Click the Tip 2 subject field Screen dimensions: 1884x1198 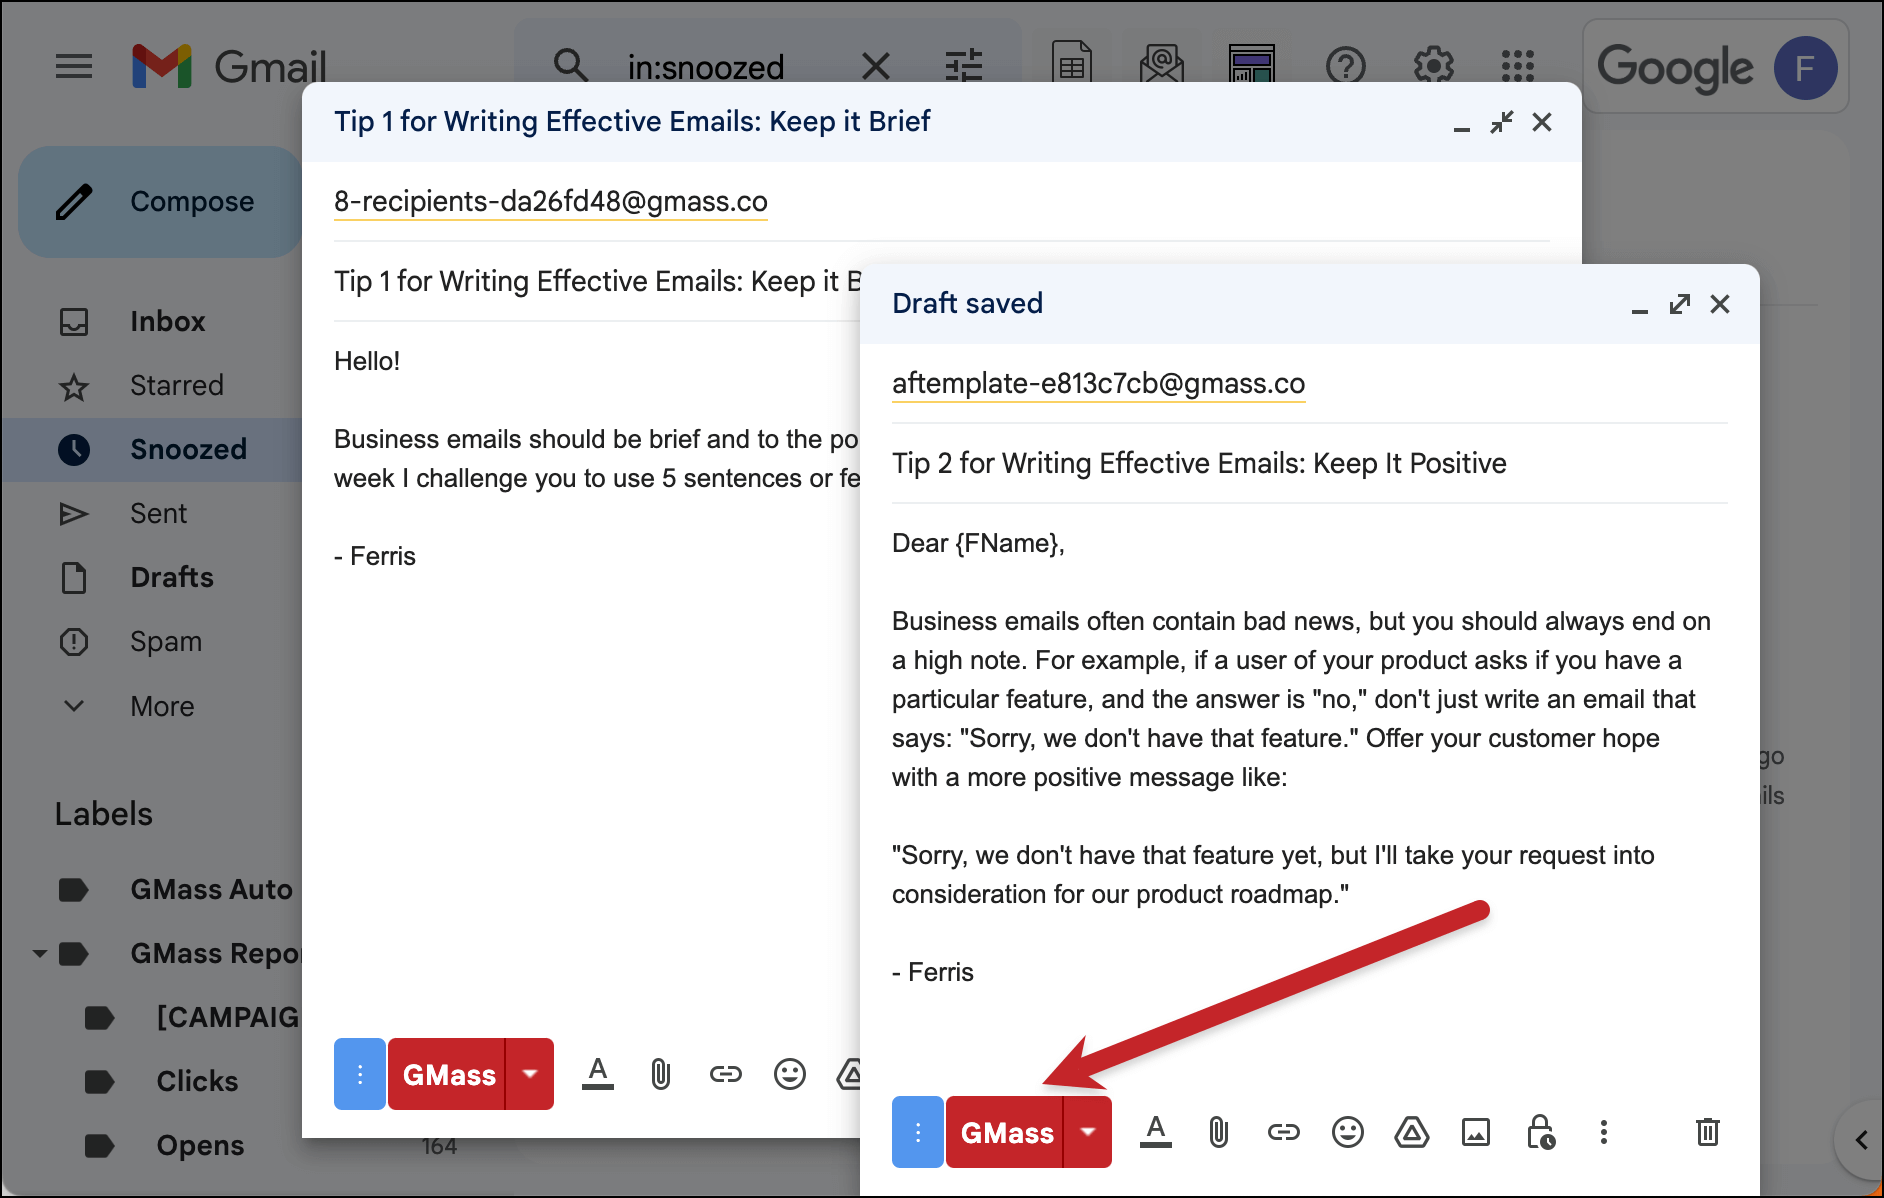point(1310,464)
